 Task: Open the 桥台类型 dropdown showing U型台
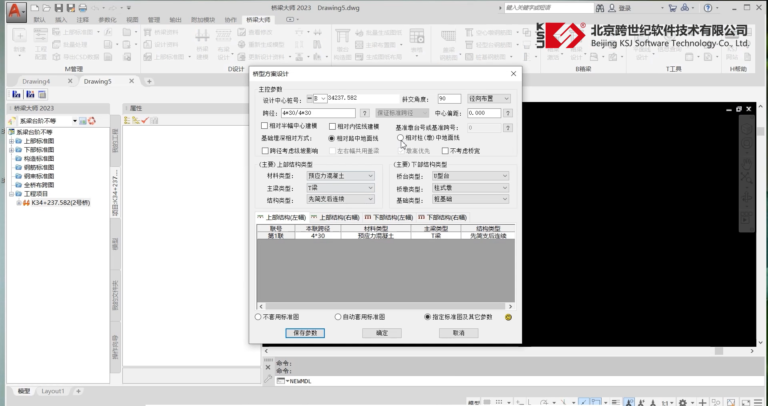(x=470, y=176)
